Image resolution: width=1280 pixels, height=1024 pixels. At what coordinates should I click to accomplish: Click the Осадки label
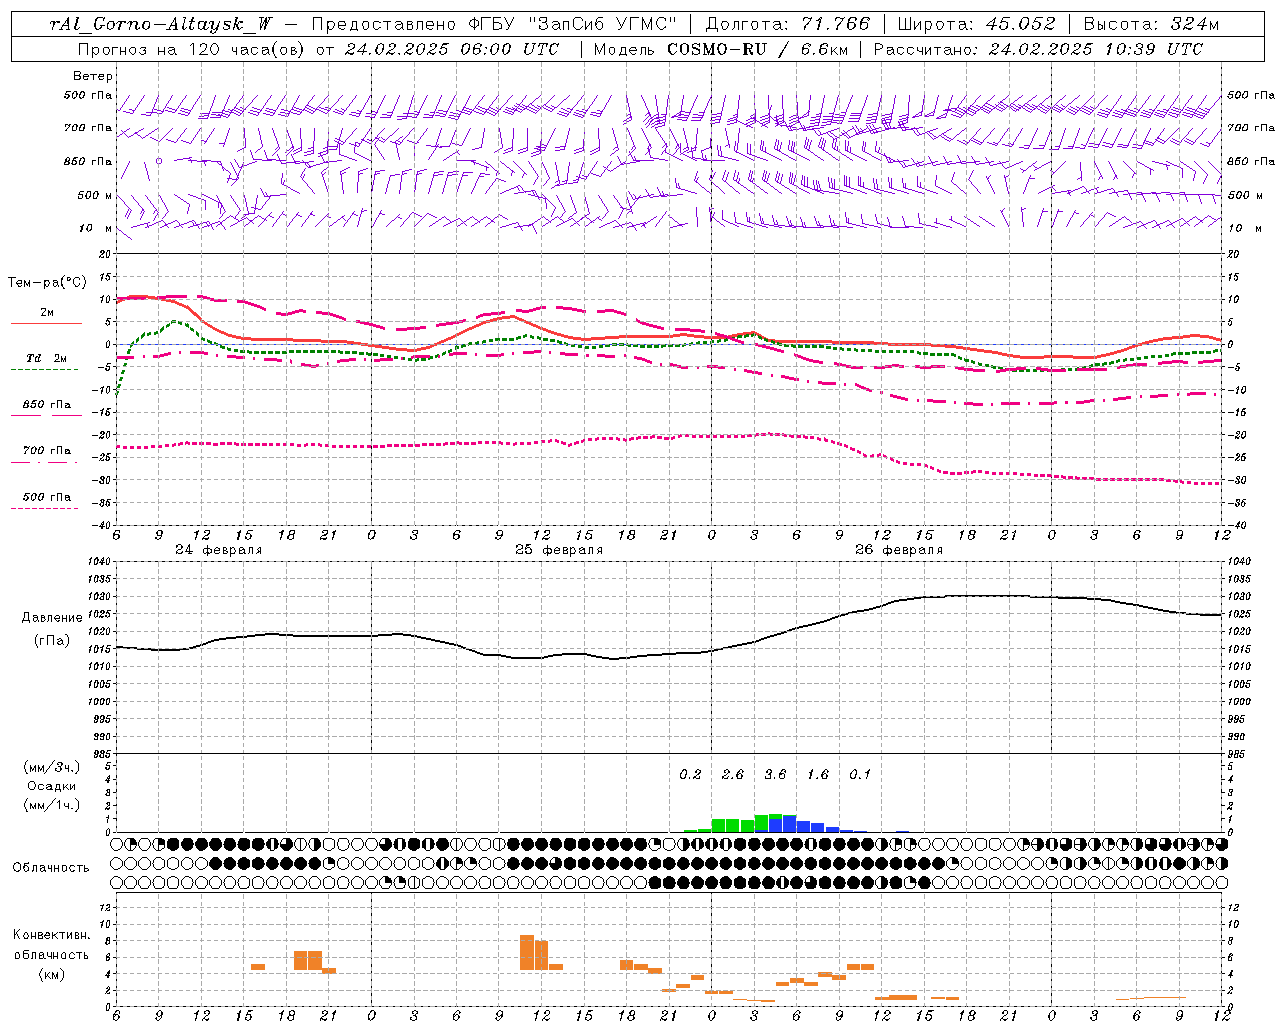click(52, 786)
